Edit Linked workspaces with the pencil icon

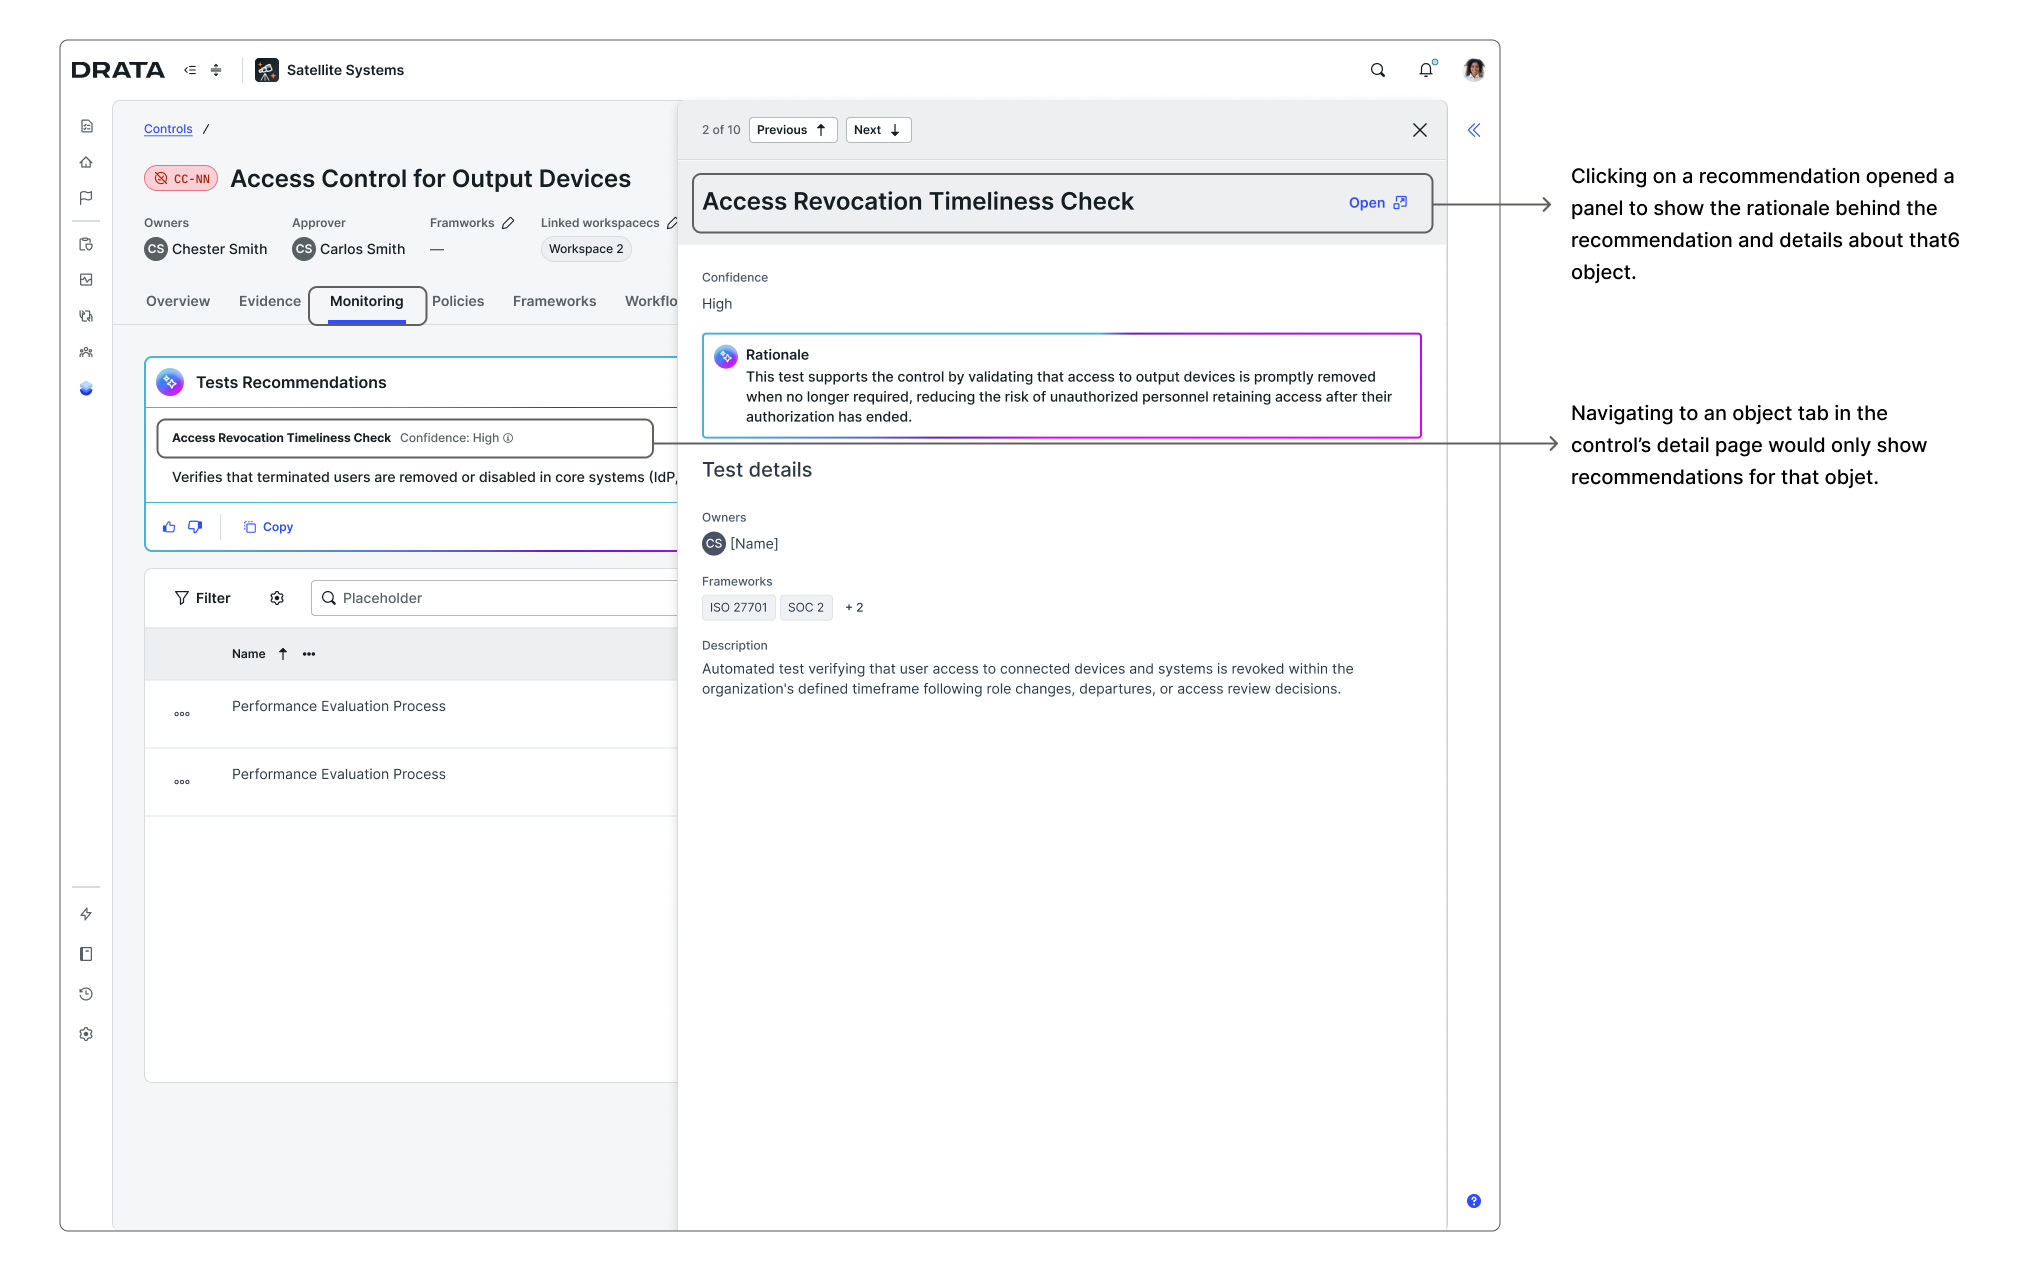672,223
